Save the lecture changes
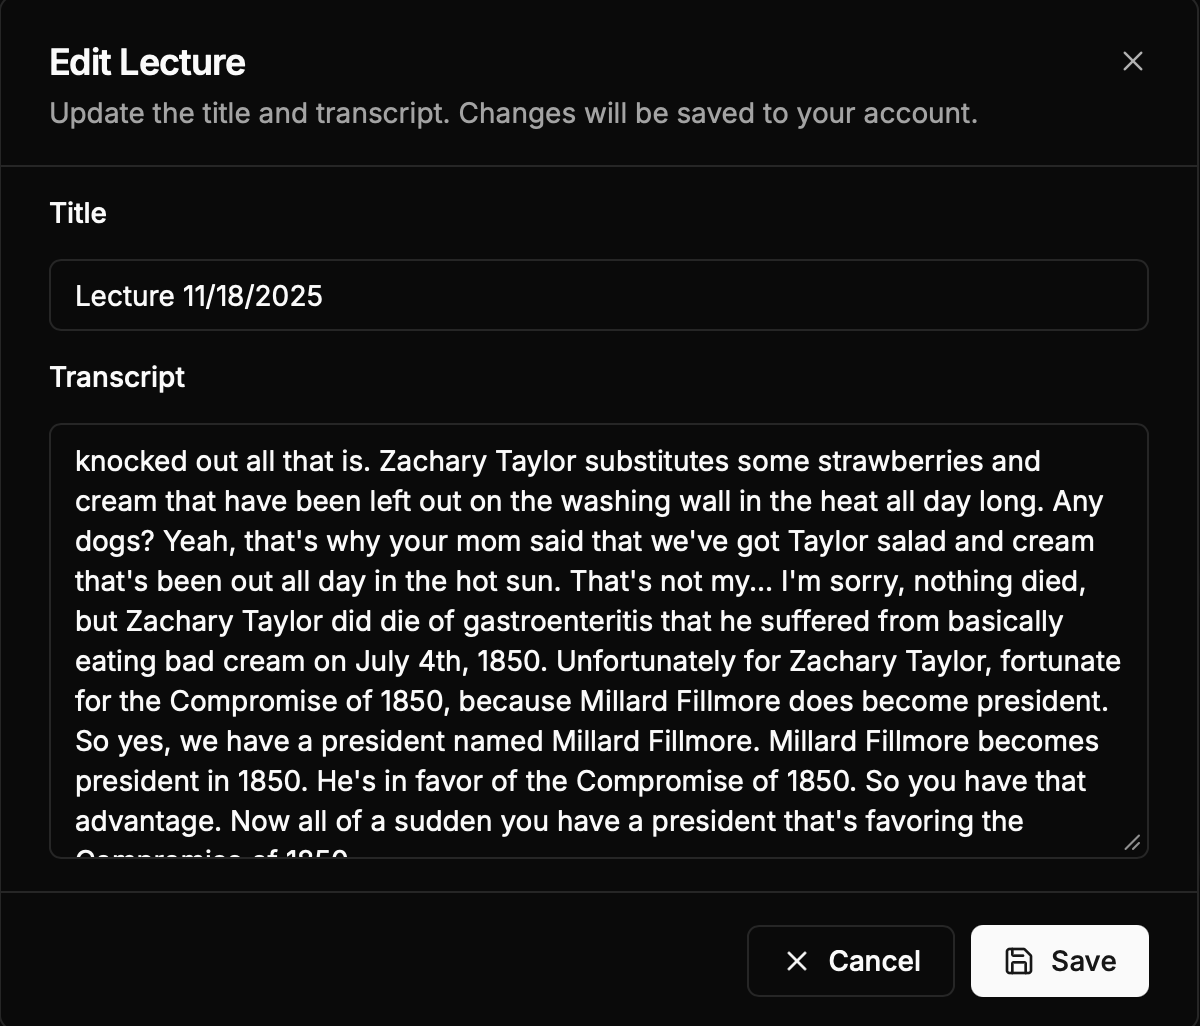Viewport: 1200px width, 1026px height. (1059, 961)
